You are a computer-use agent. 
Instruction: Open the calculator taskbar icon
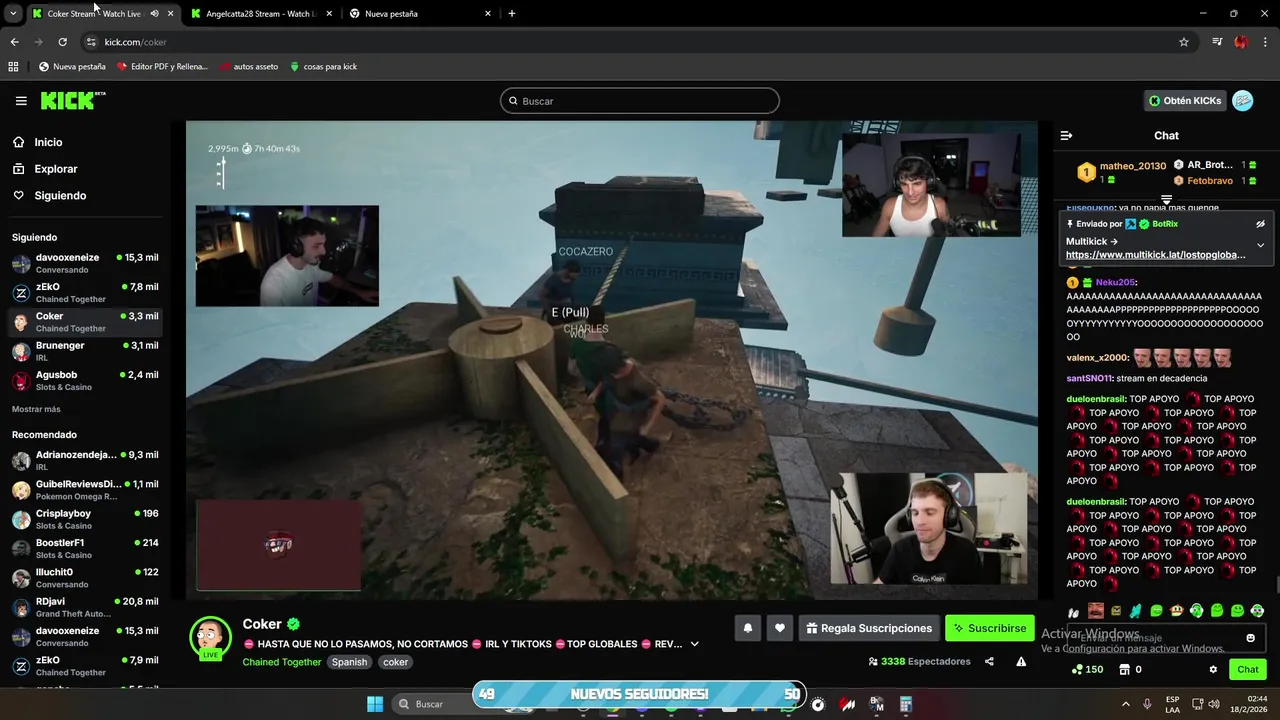pyautogui.click(x=905, y=704)
